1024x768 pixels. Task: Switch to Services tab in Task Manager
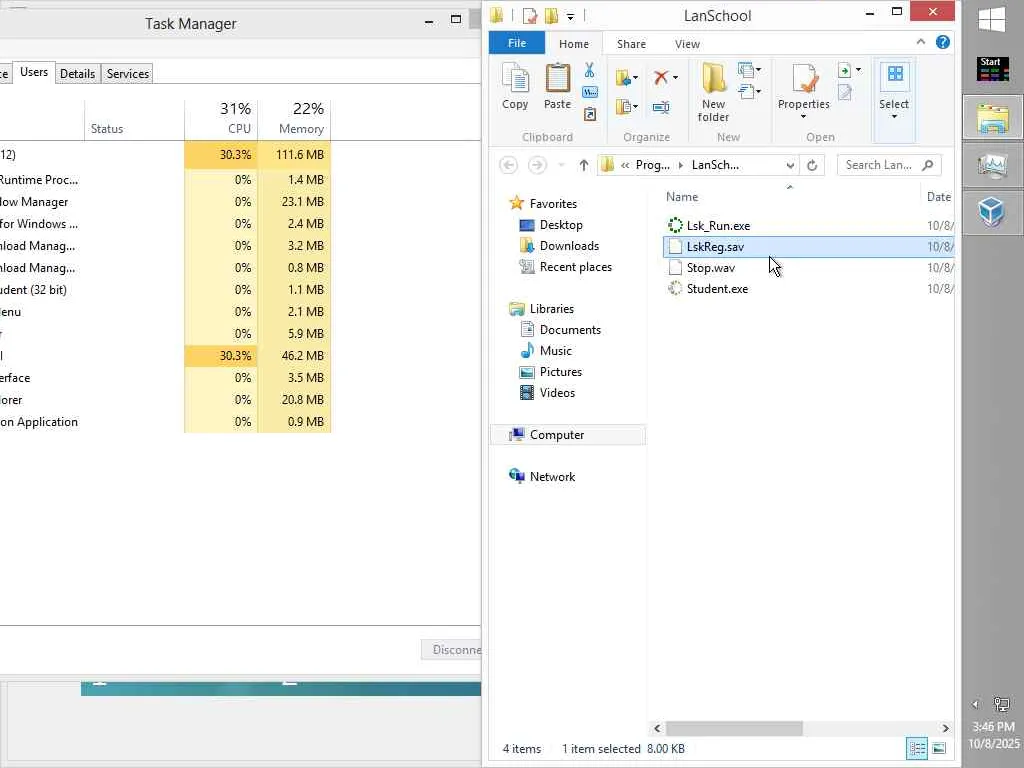128,74
